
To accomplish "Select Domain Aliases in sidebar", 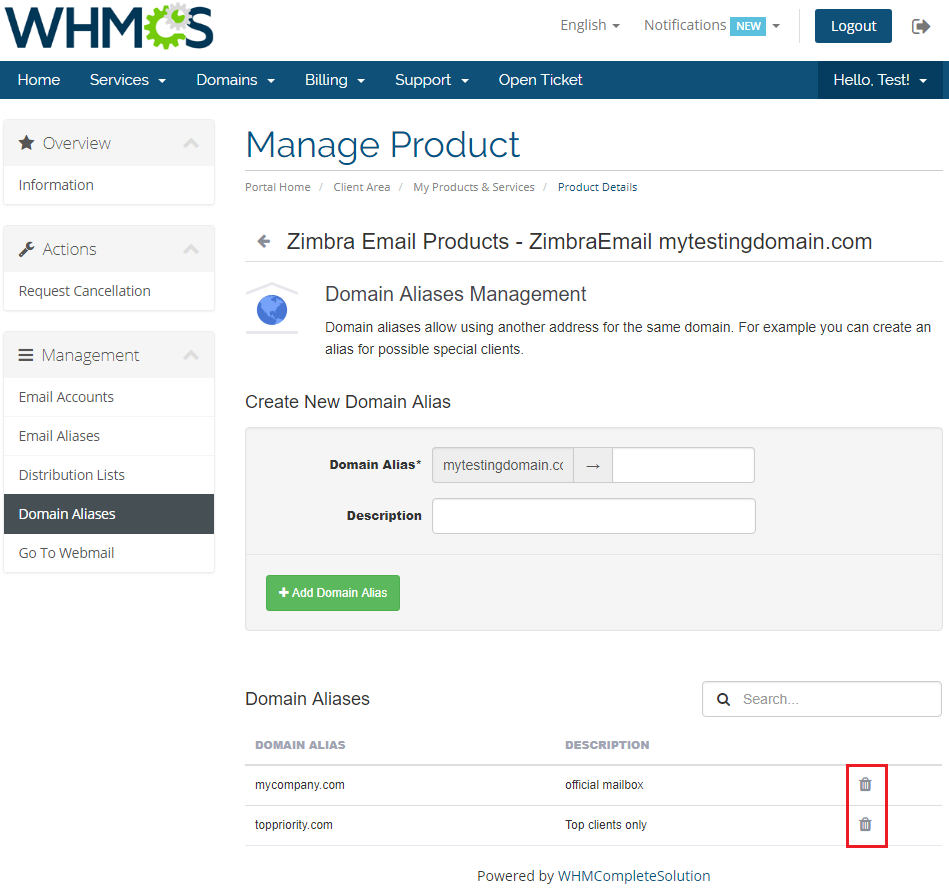I will coord(109,514).
